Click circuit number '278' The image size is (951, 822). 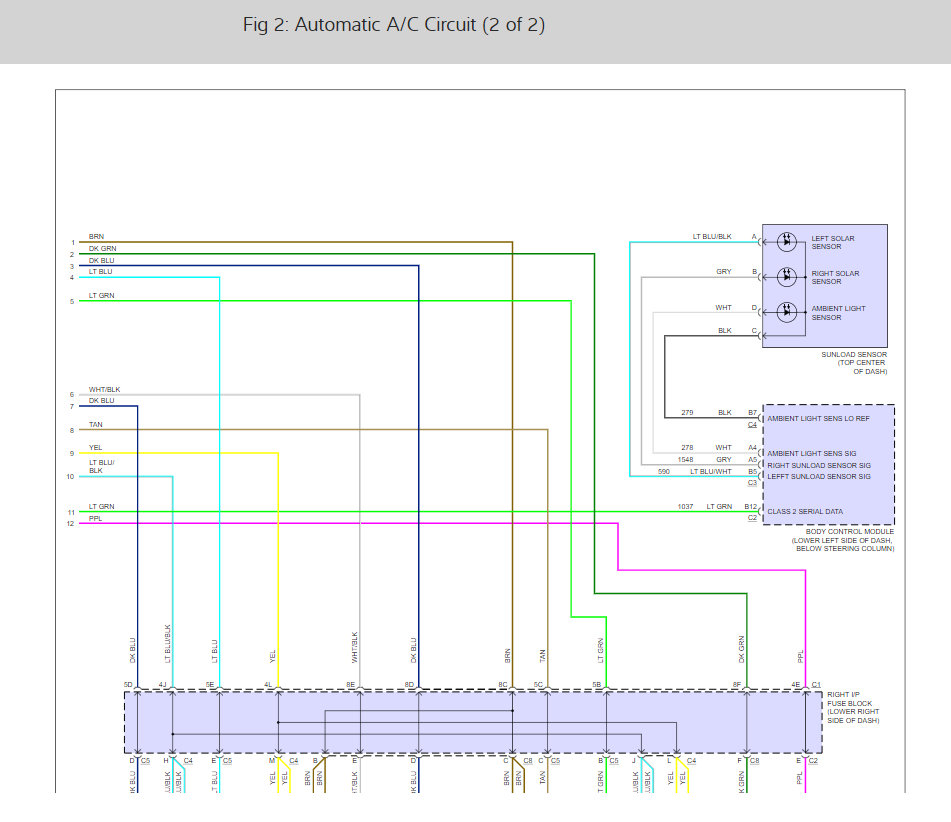click(x=687, y=448)
